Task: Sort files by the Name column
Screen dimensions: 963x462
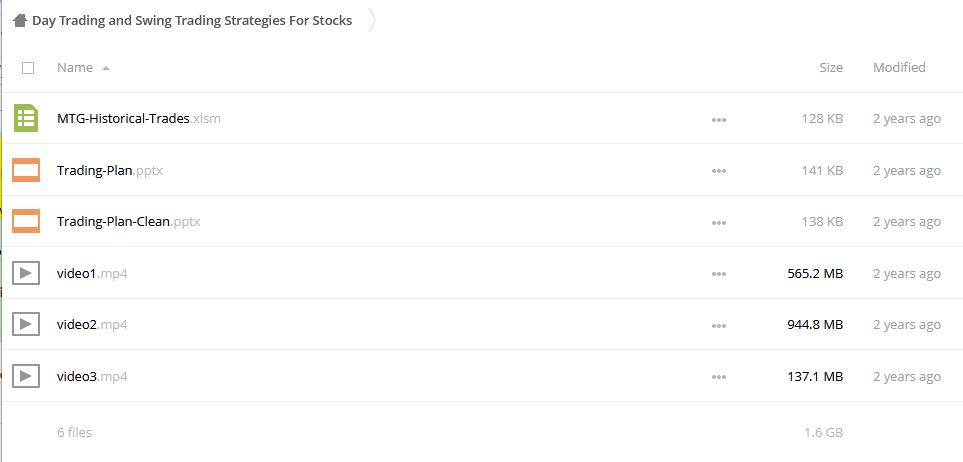Action: coord(75,68)
